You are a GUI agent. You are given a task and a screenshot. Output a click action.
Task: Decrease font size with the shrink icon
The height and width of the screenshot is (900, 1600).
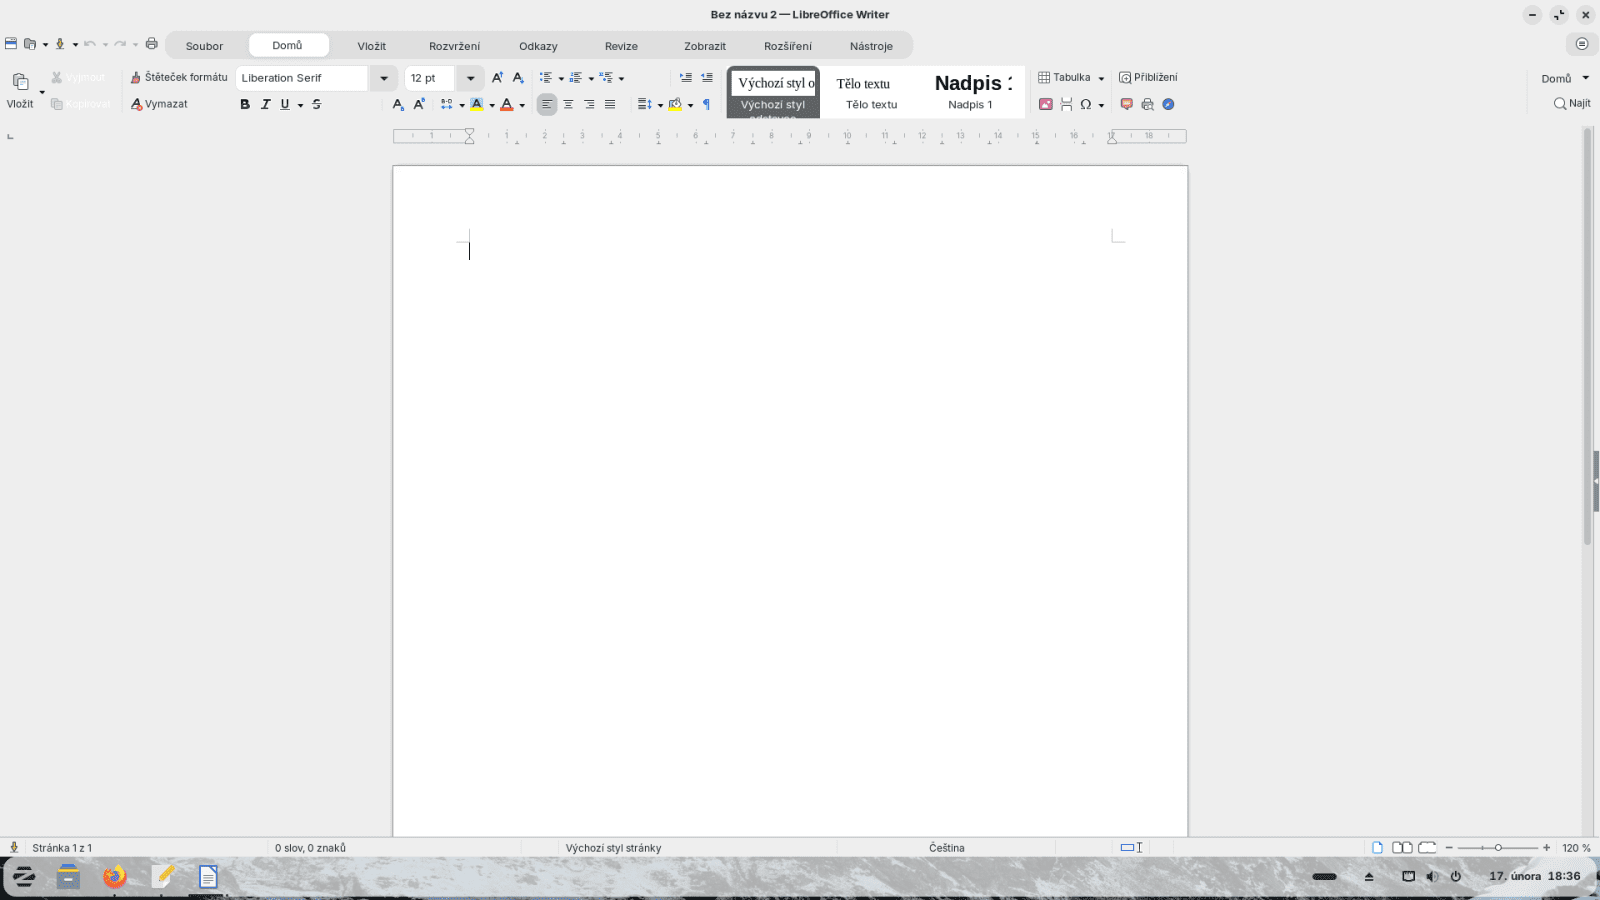tap(518, 78)
